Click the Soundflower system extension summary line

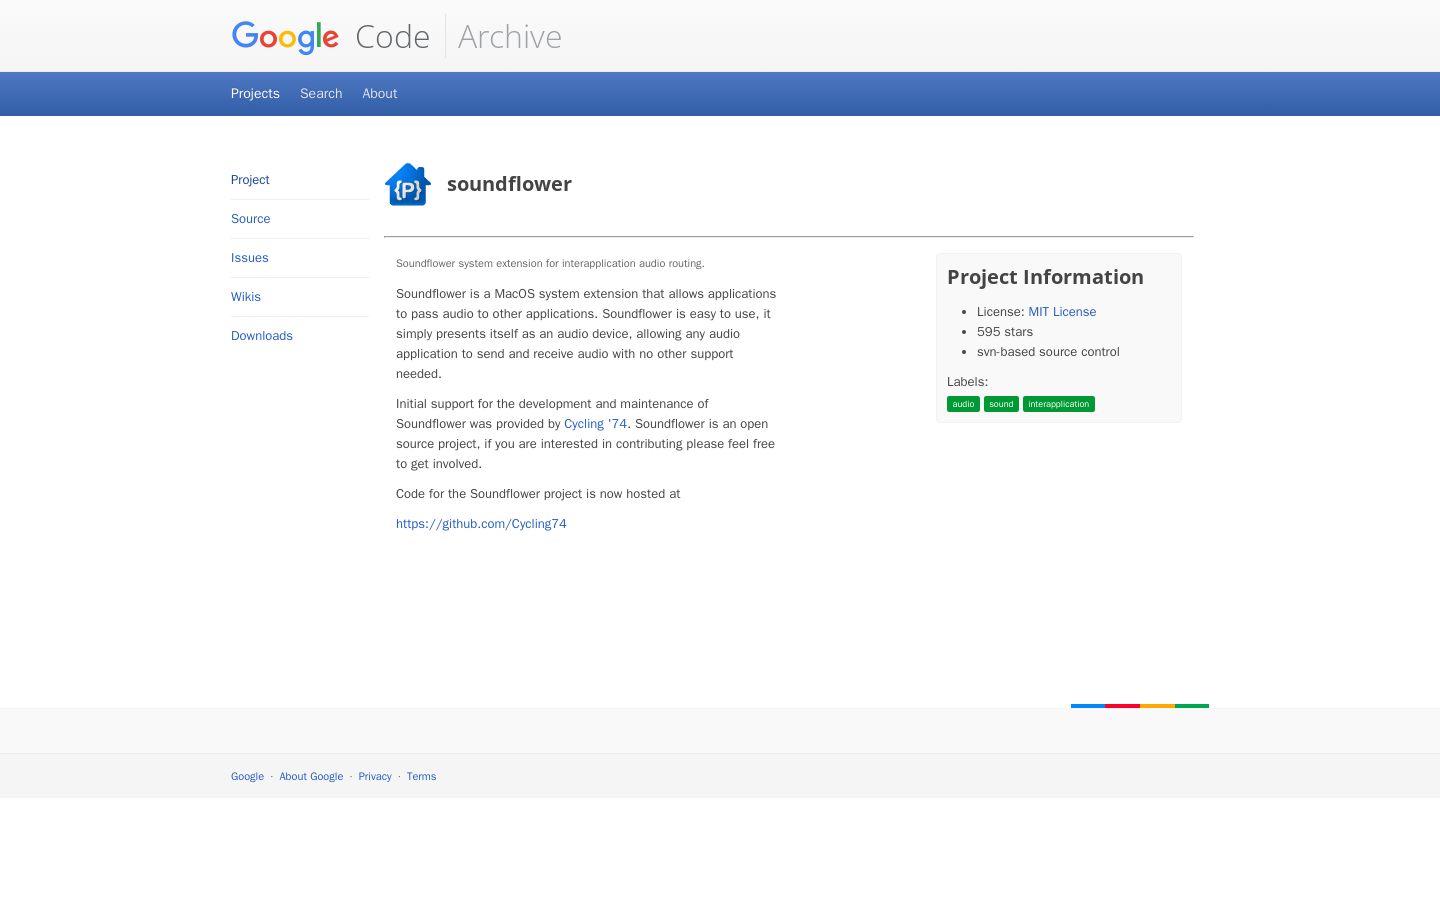click(x=550, y=264)
